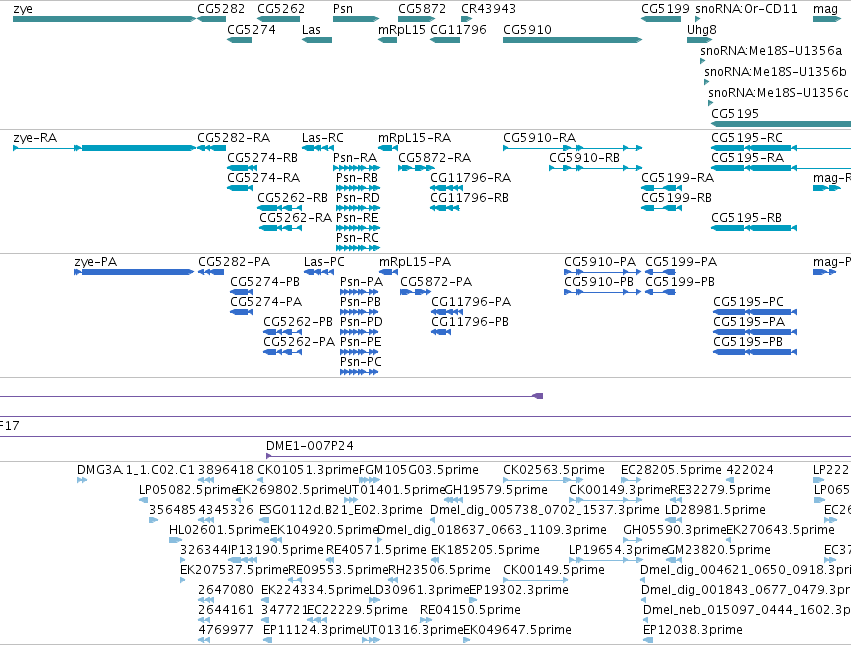851x645 pixels.
Task: Select the CG5195-PC protein label
Action: pos(748,301)
